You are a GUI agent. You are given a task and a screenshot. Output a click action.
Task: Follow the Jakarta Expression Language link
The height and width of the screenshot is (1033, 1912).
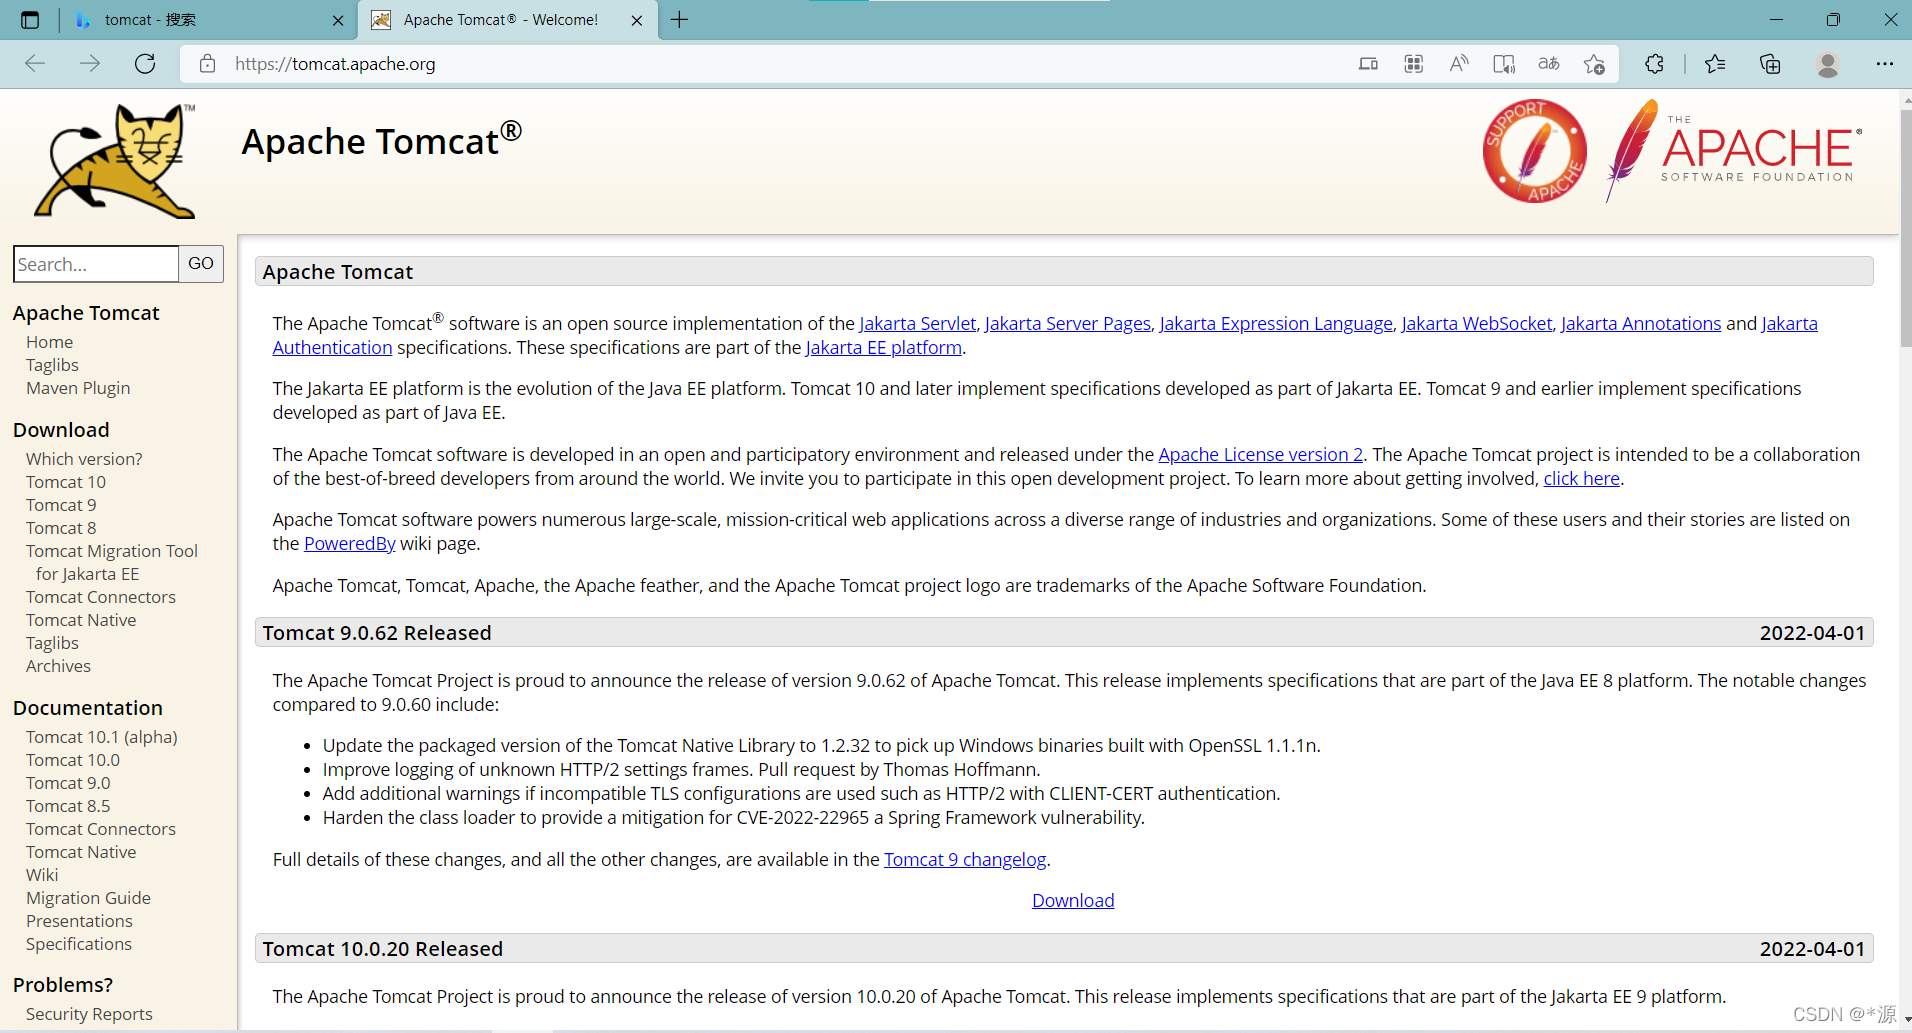tap(1276, 323)
